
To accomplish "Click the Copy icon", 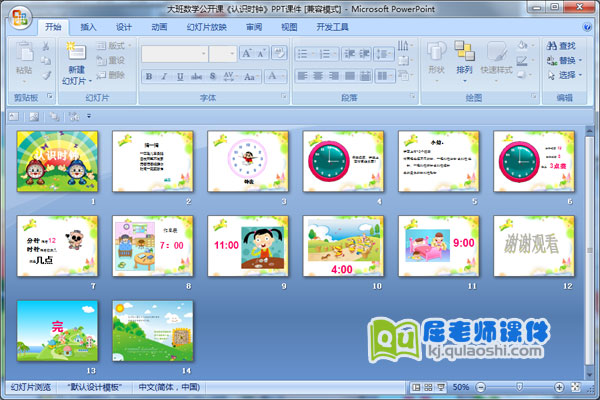I will tap(46, 60).
